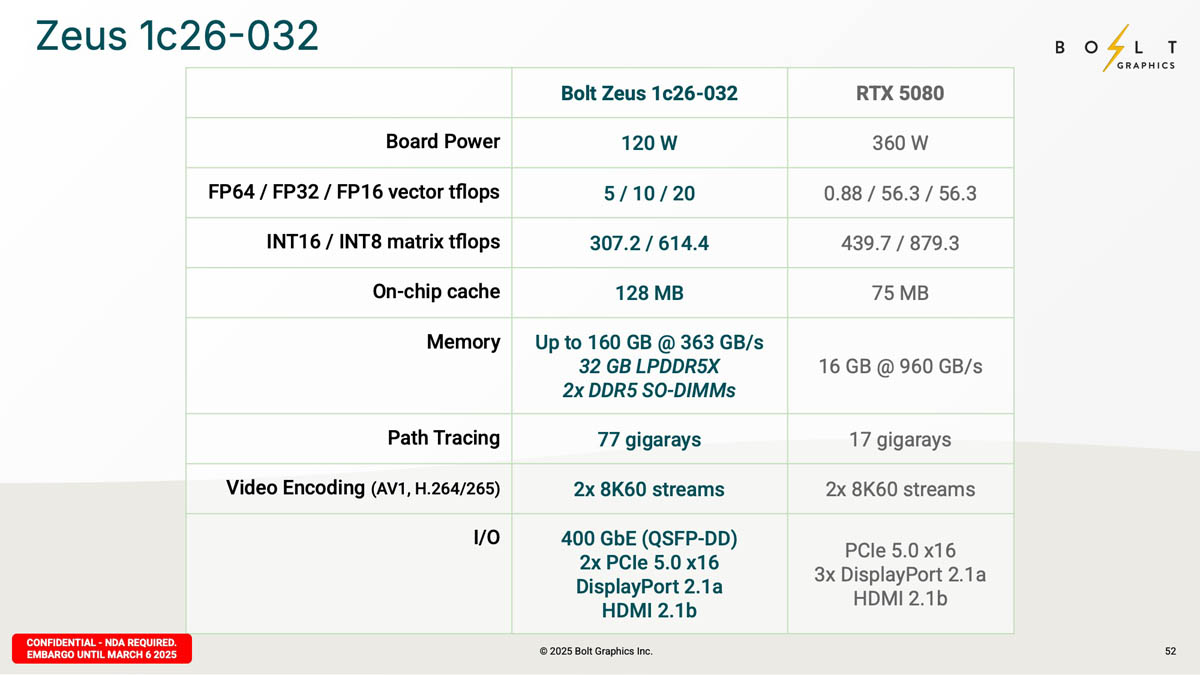Click the '16 GB @ 960 GB/s' cell
The width and height of the screenshot is (1200, 675).
pos(900,366)
